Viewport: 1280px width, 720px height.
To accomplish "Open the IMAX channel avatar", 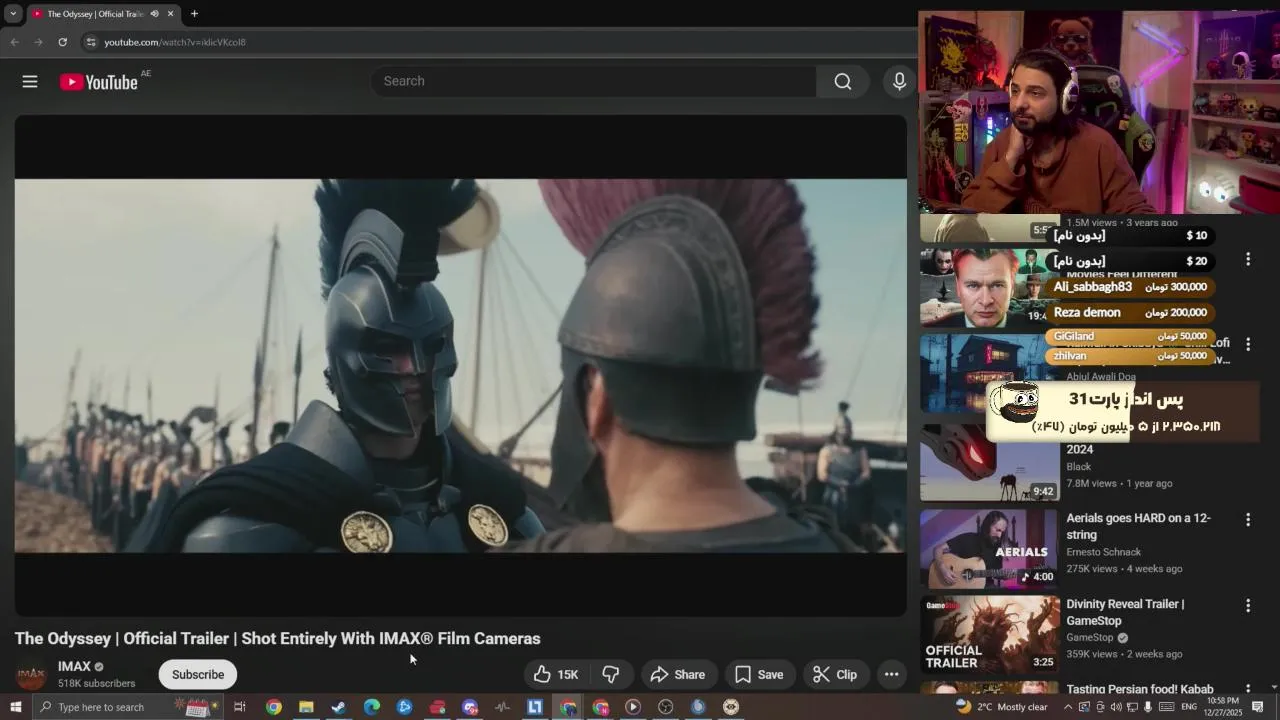I will (x=31, y=675).
